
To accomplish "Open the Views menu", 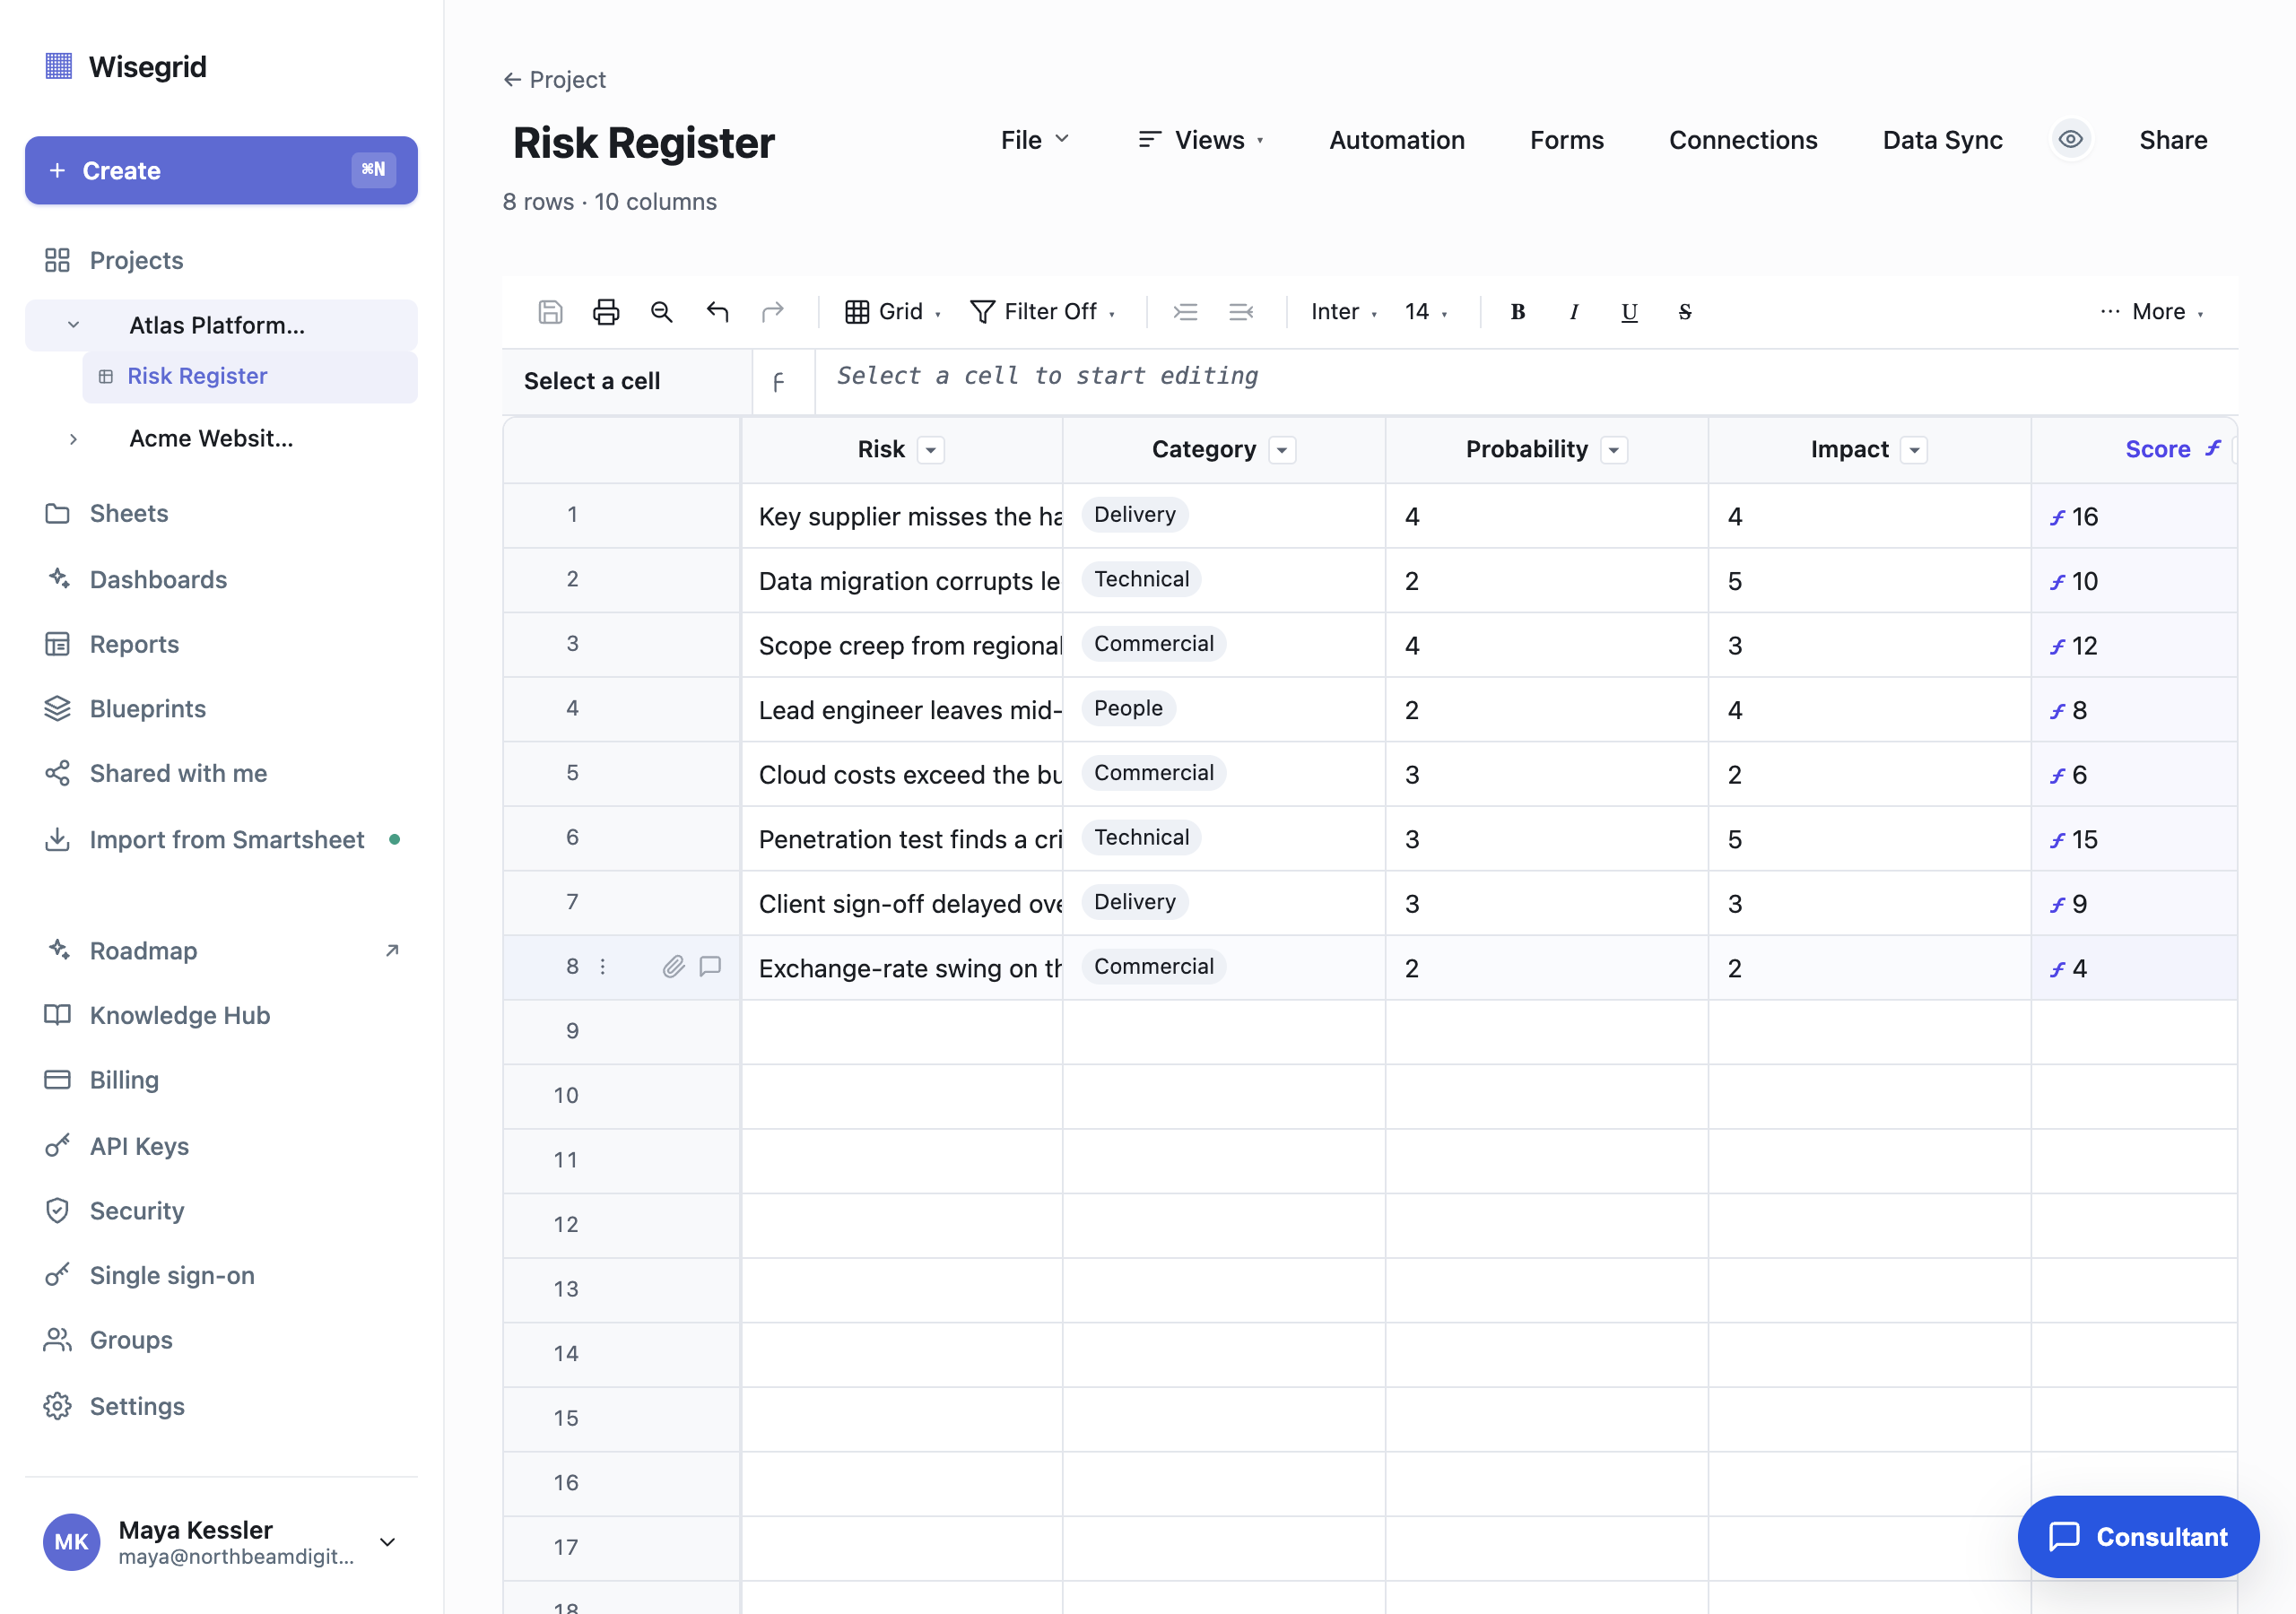I will [x=1201, y=140].
